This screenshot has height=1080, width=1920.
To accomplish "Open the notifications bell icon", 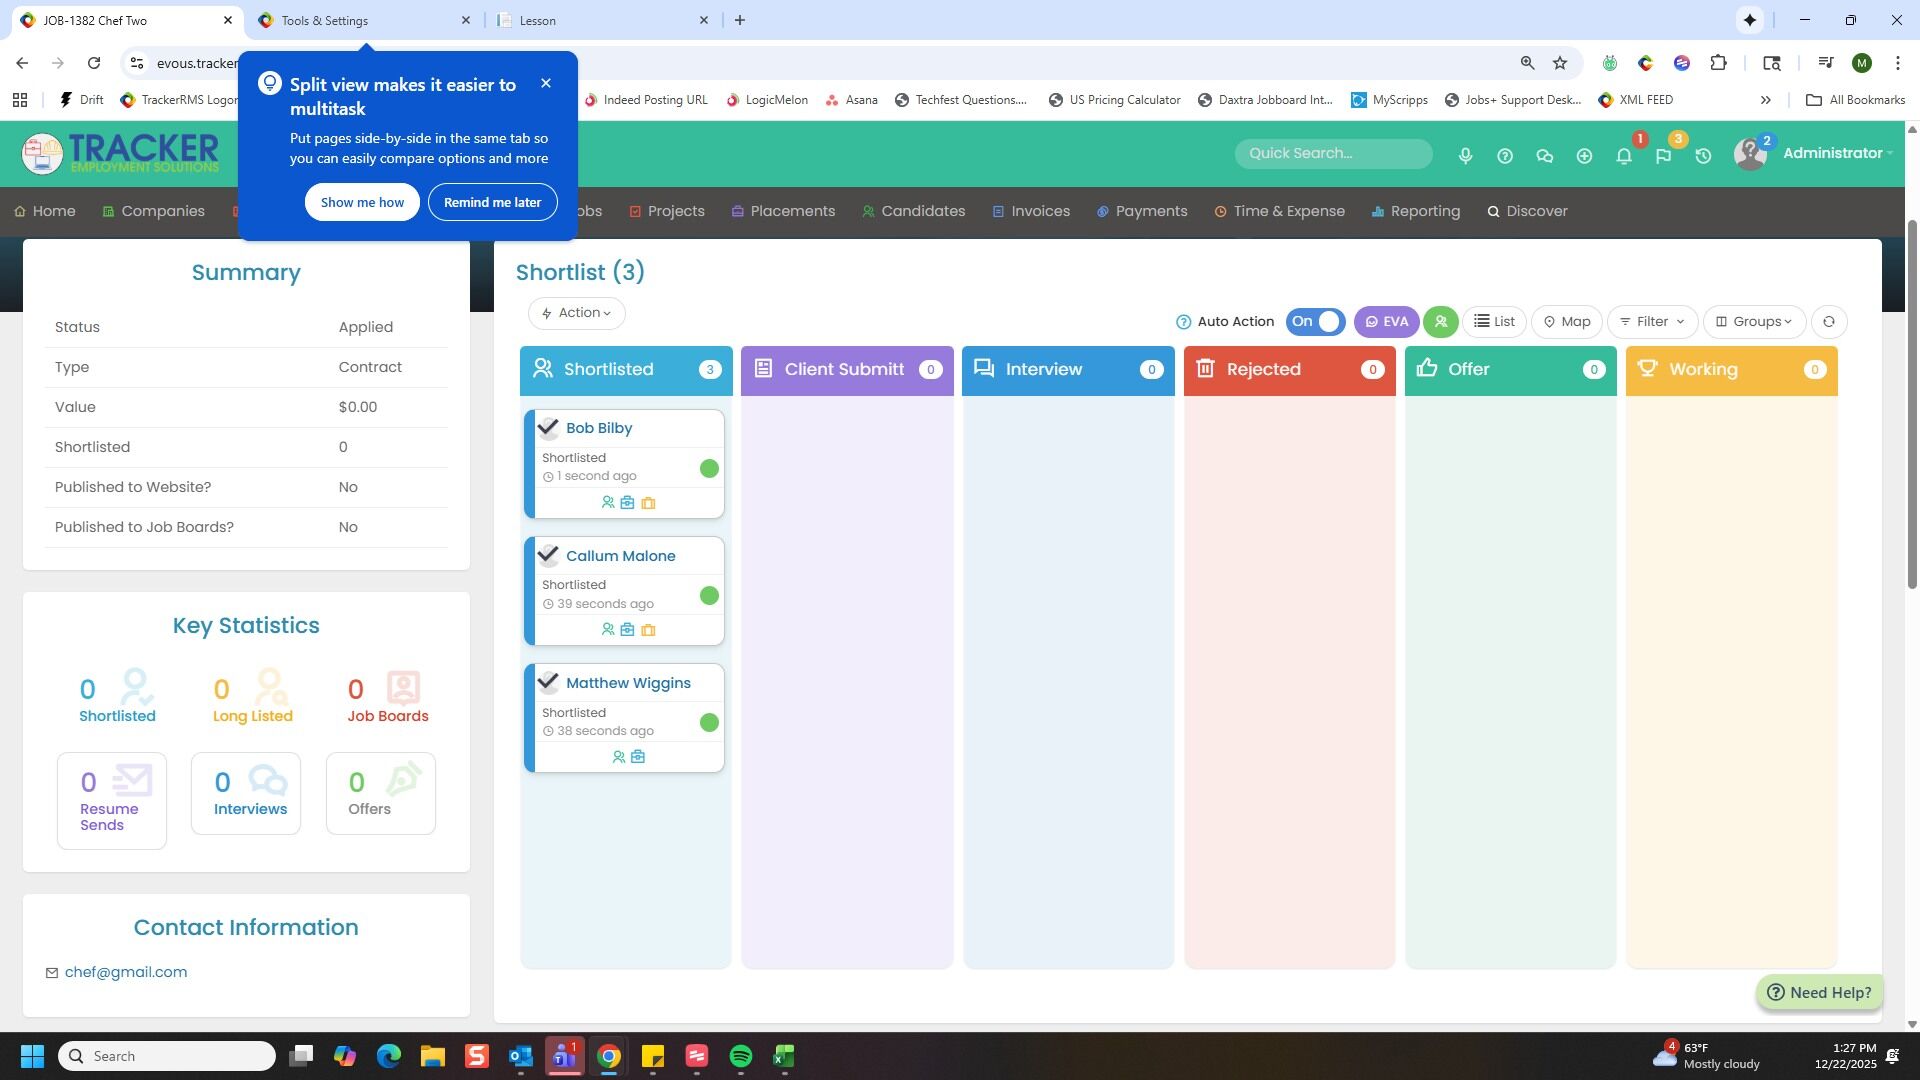I will pos(1624,156).
